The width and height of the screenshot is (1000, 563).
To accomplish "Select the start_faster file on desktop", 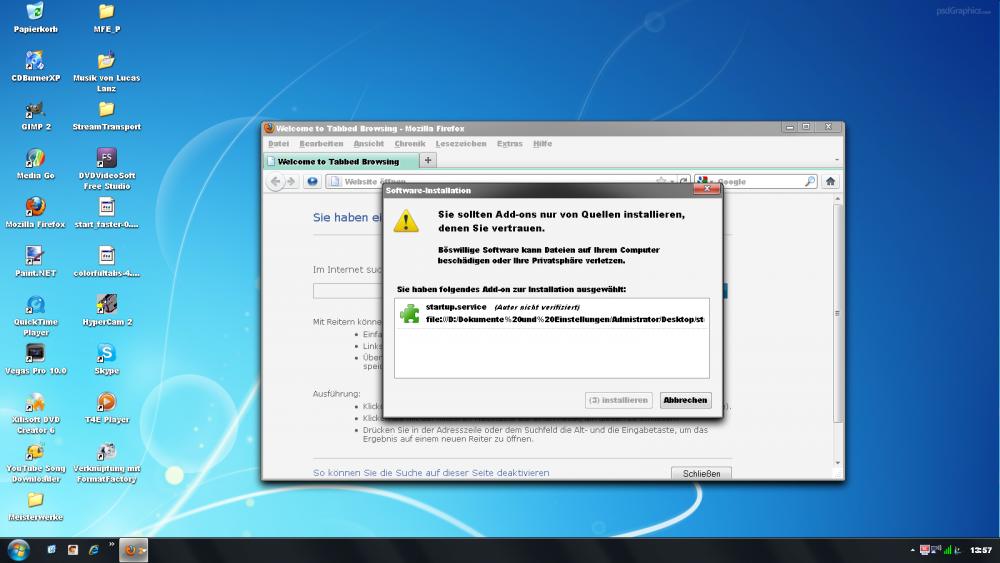I will coord(107,213).
